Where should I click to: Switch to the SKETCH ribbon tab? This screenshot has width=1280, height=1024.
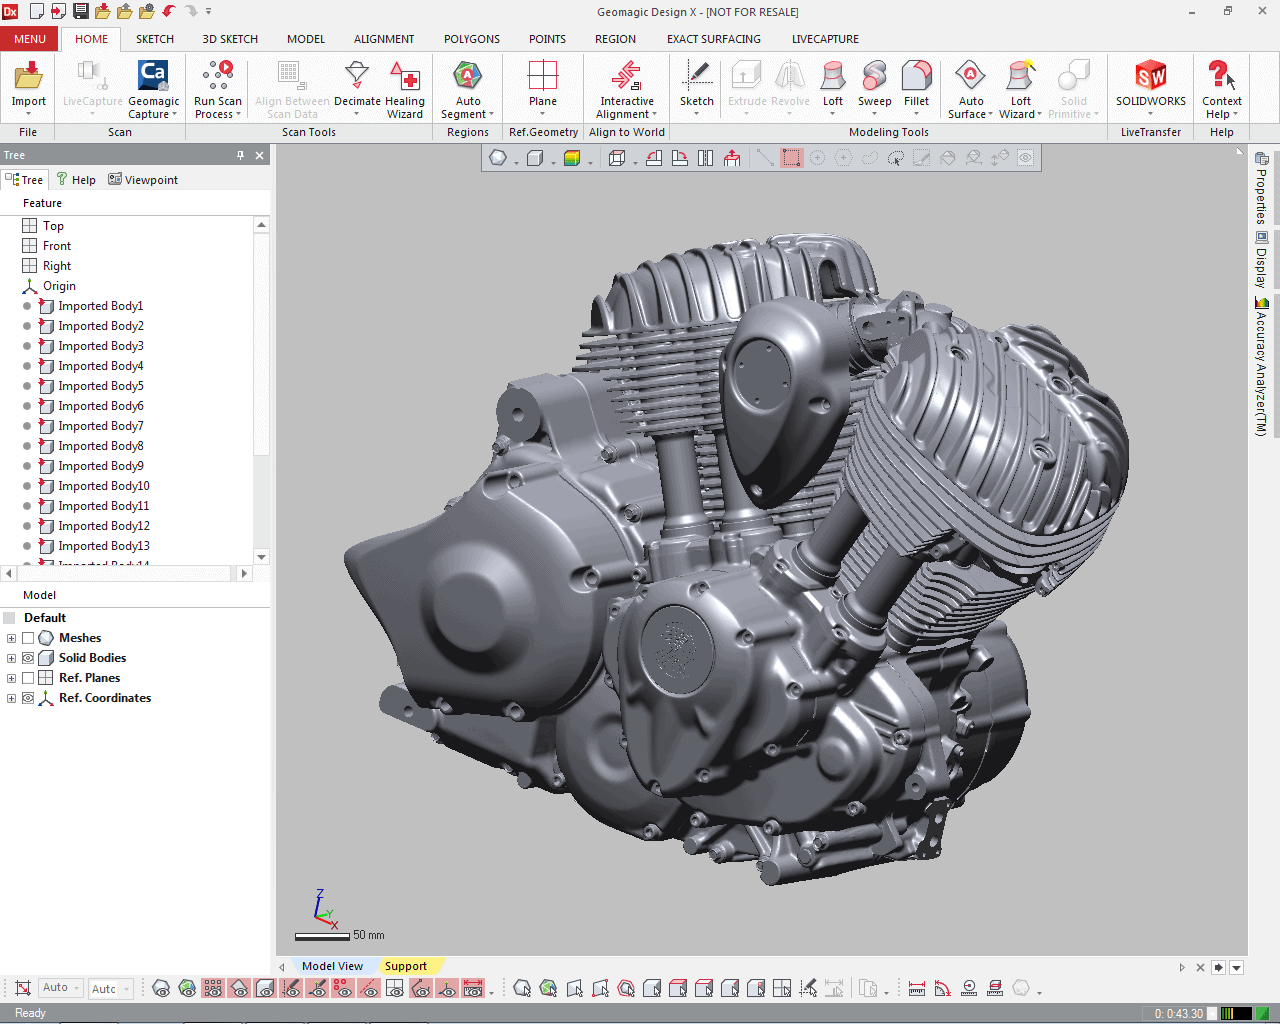pyautogui.click(x=155, y=39)
